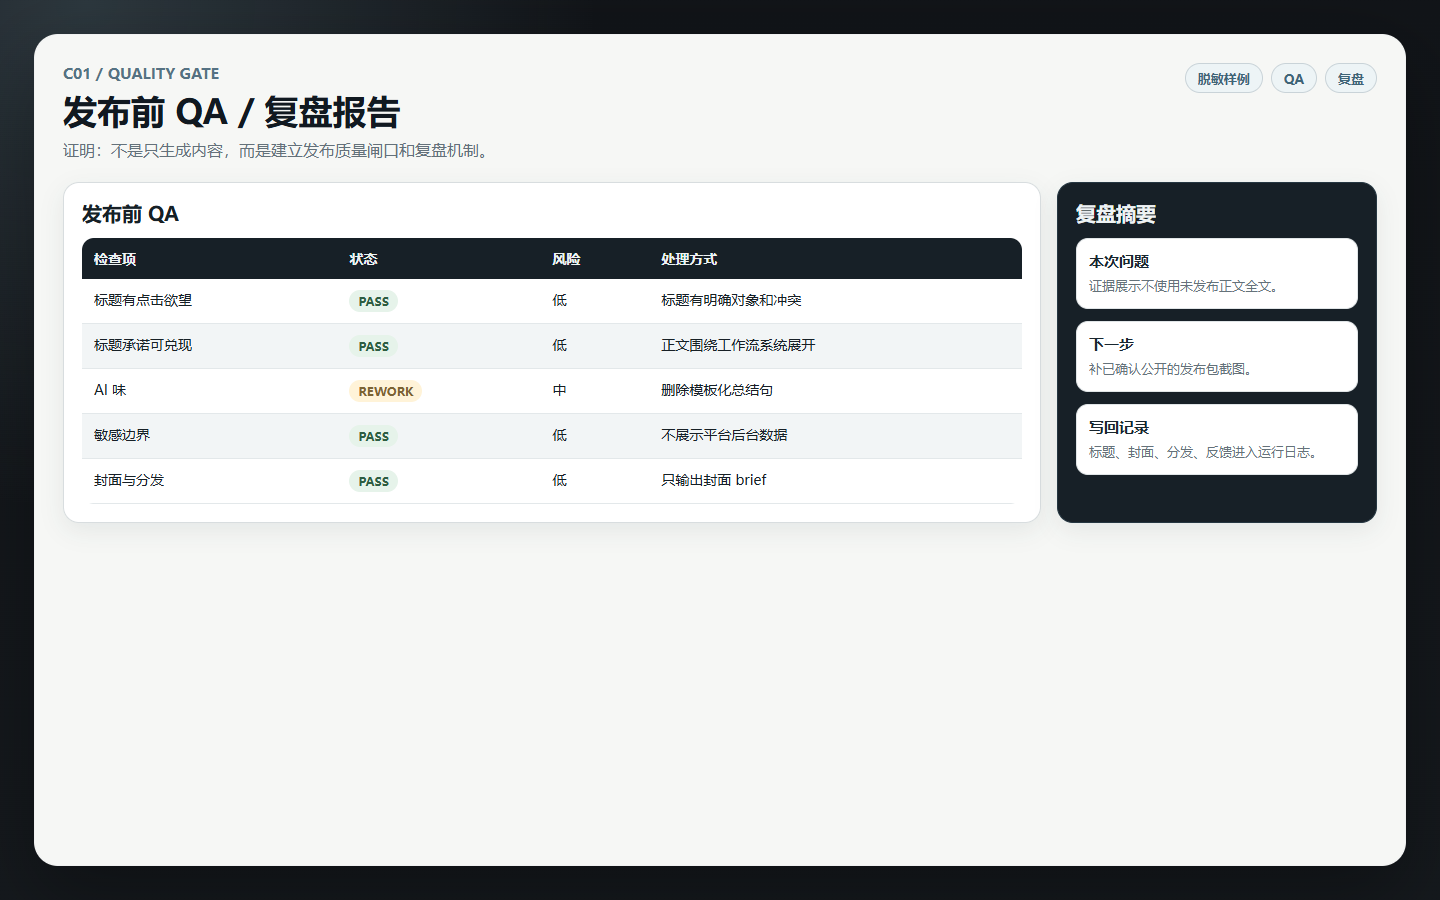Select the '敏感边界' check item
The height and width of the screenshot is (900, 1440).
click(122, 435)
